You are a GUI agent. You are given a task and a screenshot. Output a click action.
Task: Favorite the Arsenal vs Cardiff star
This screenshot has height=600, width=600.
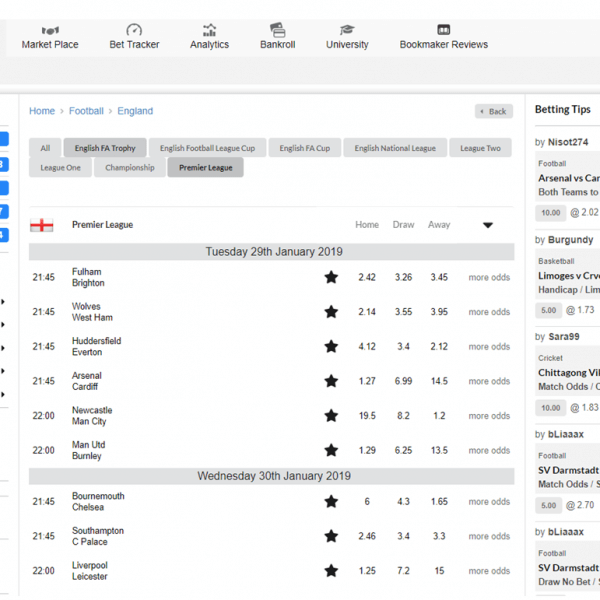(331, 381)
